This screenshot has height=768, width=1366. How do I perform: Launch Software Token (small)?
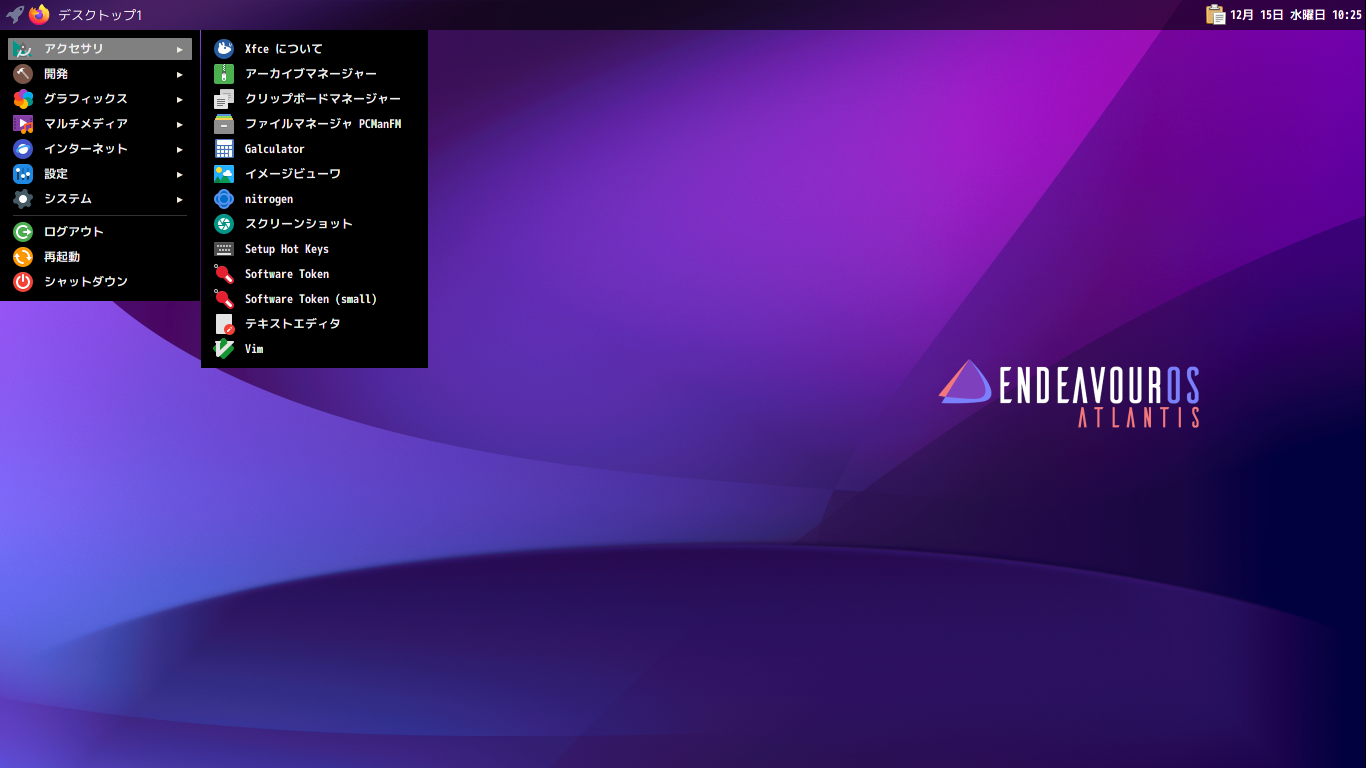point(314,299)
